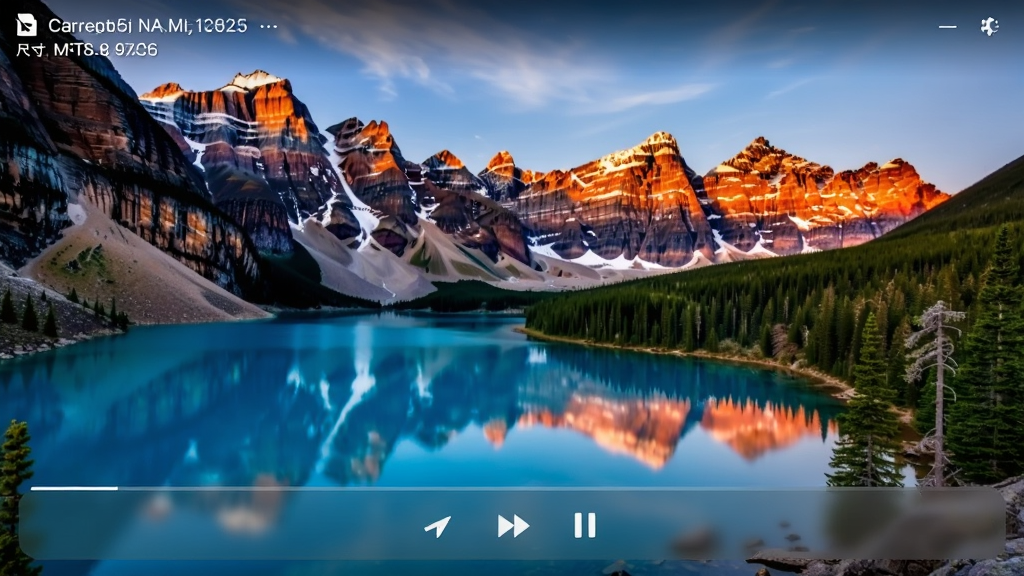Open the three-dot more options menu
This screenshot has height=576, width=1024.
click(268, 27)
